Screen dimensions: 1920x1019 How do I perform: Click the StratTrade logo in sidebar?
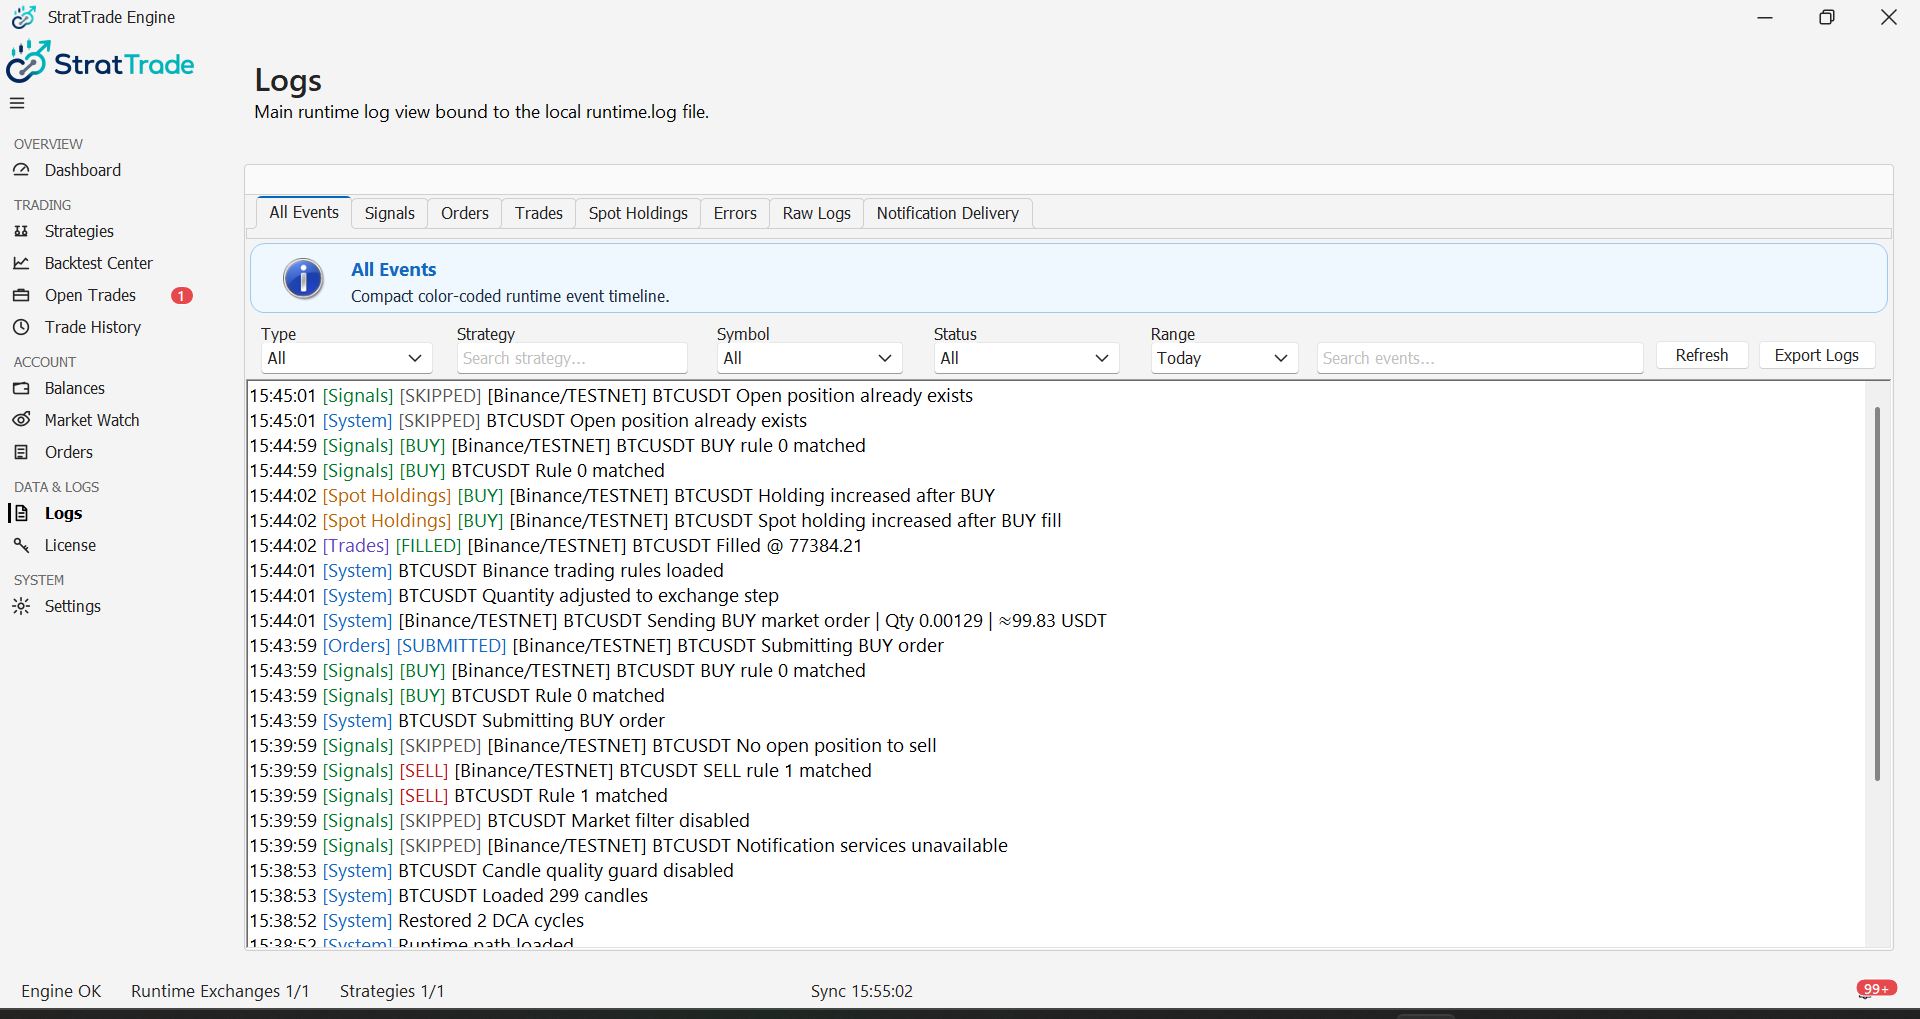tap(101, 63)
